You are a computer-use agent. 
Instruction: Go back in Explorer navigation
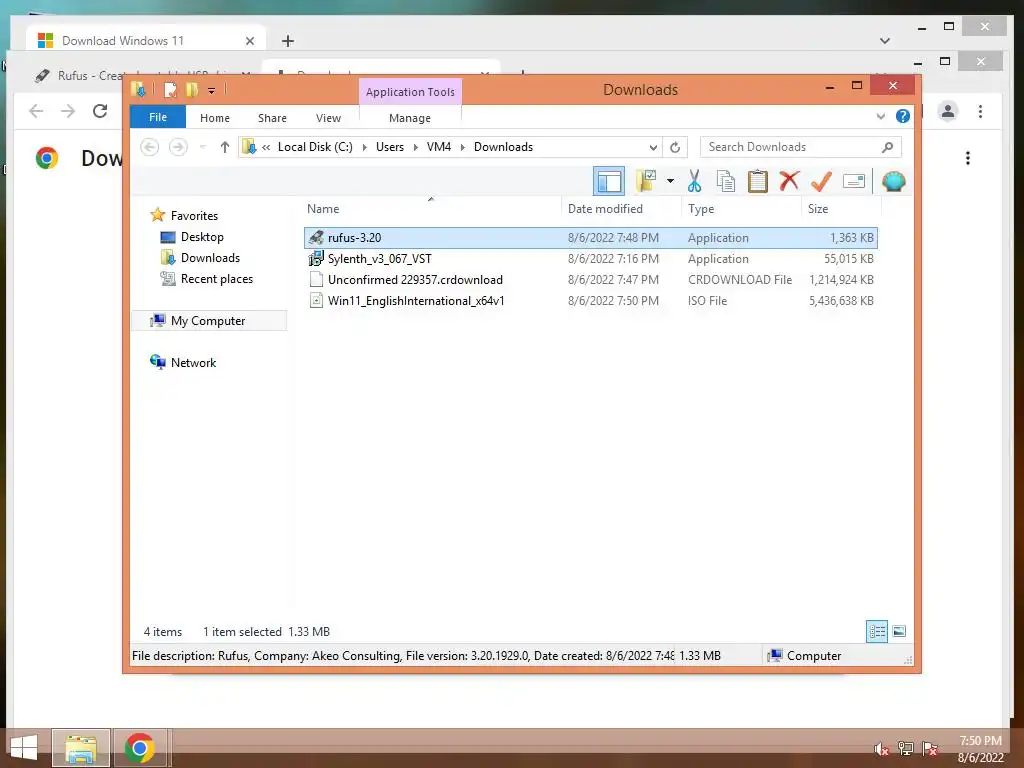coord(150,147)
